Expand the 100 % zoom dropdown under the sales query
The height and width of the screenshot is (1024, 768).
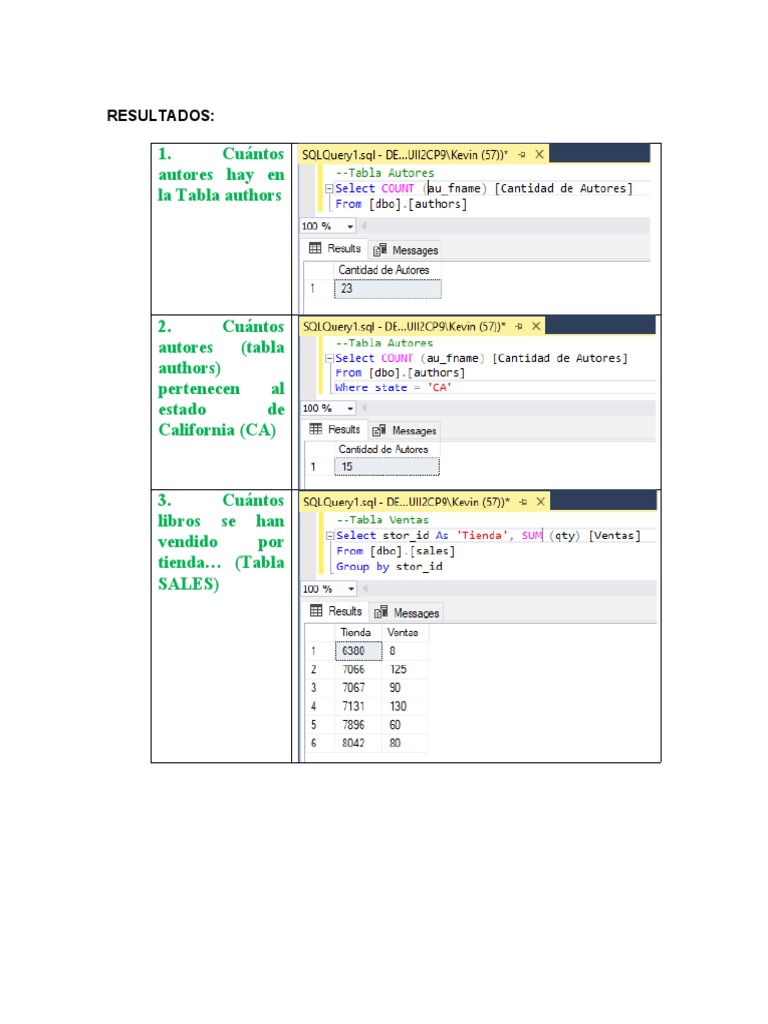pos(350,589)
